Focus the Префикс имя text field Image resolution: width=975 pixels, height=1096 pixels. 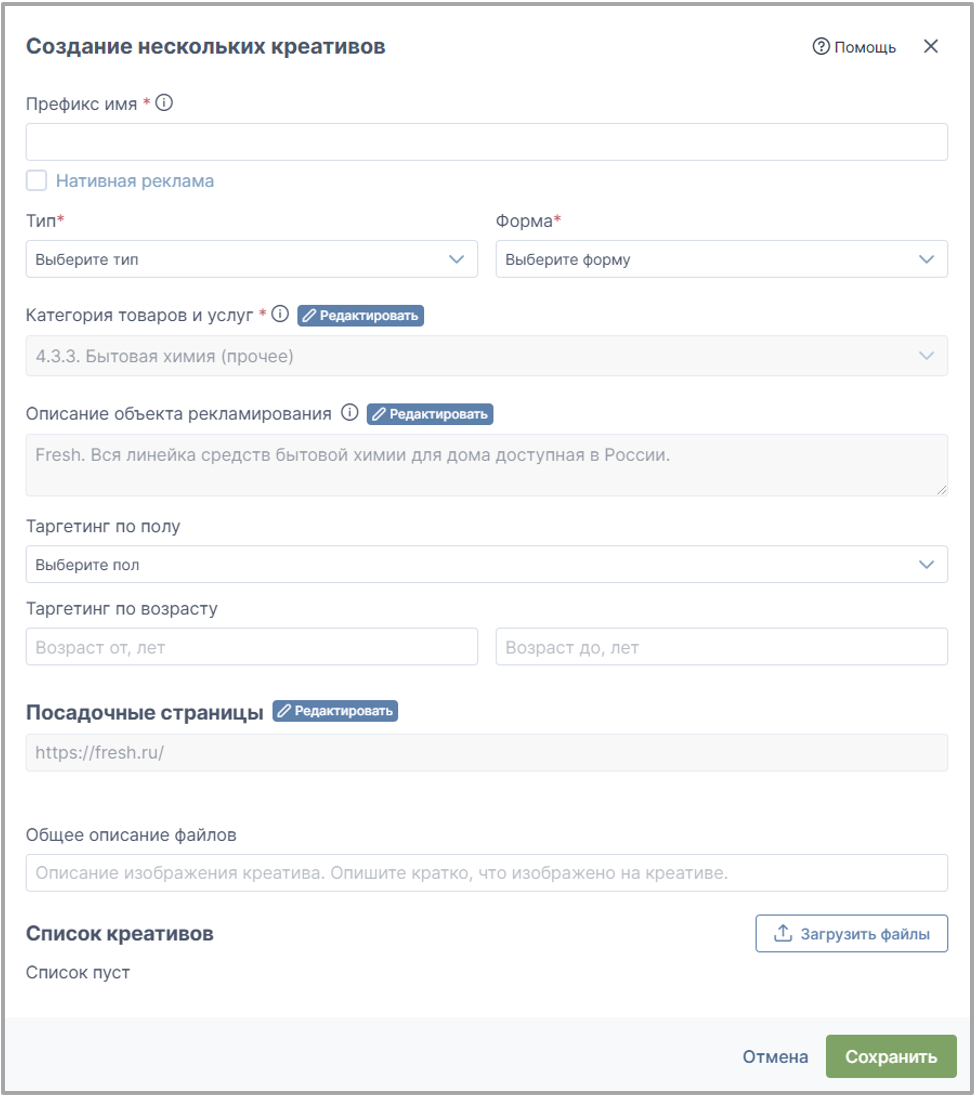click(x=486, y=142)
